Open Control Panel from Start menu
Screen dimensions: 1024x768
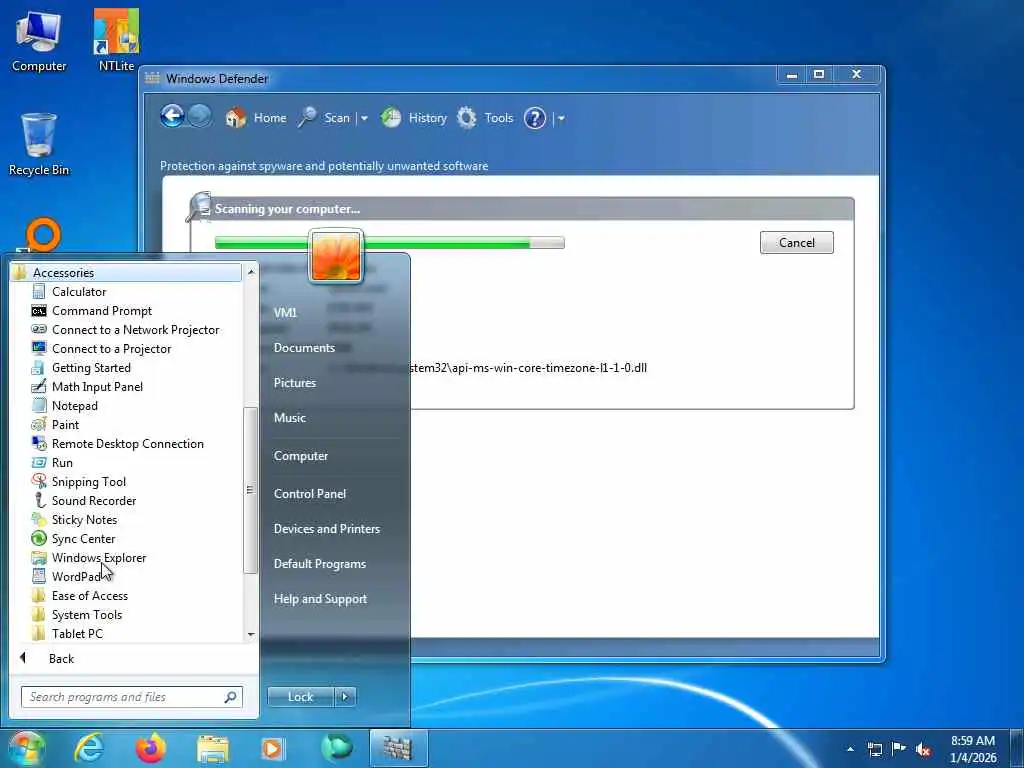coord(310,494)
